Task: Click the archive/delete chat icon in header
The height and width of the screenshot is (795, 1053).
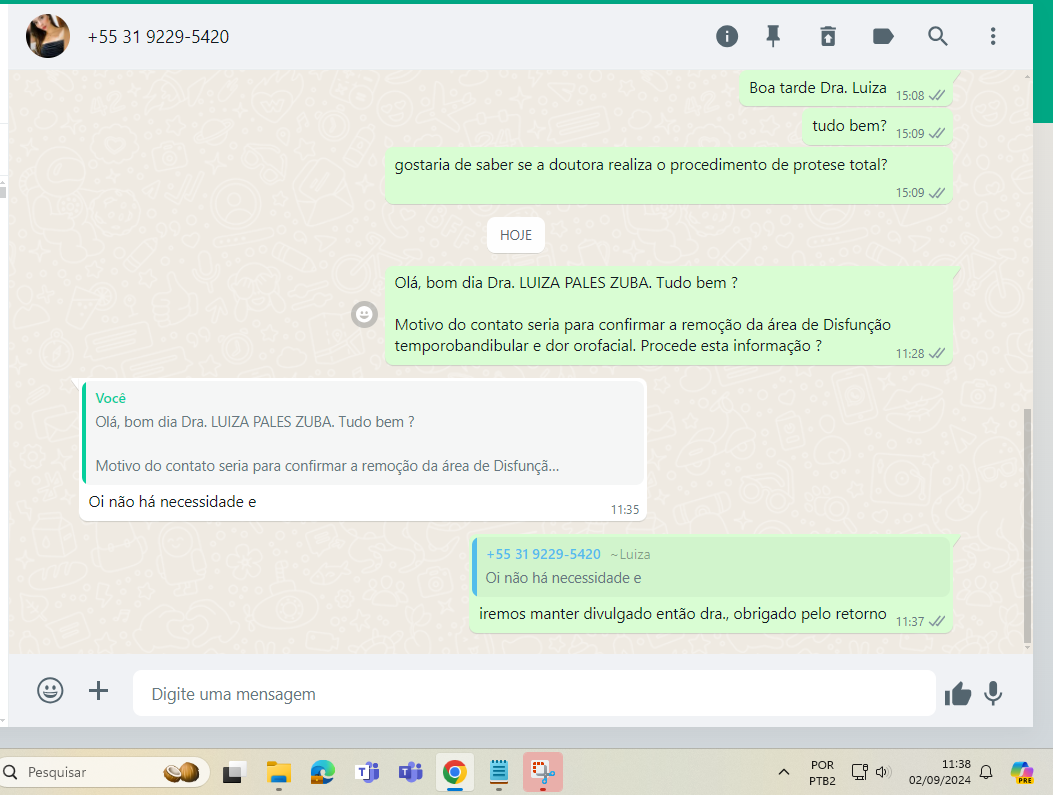Action: click(828, 36)
